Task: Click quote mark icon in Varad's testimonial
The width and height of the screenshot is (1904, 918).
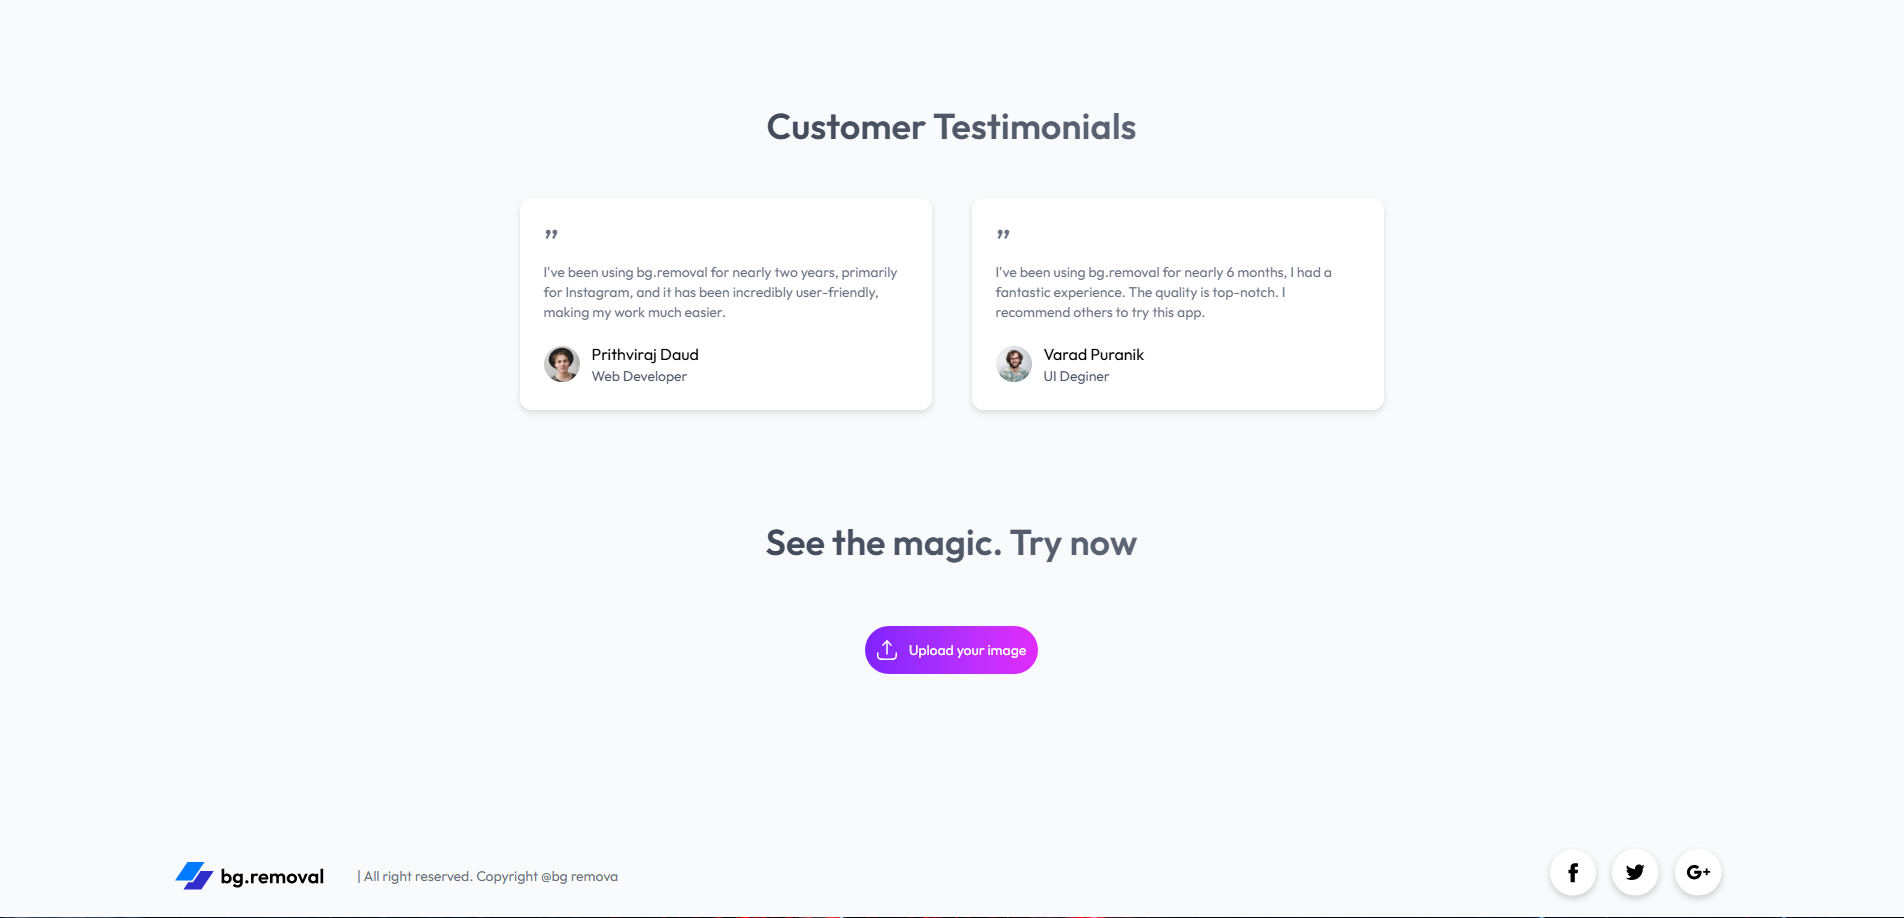Action: click(x=1003, y=235)
